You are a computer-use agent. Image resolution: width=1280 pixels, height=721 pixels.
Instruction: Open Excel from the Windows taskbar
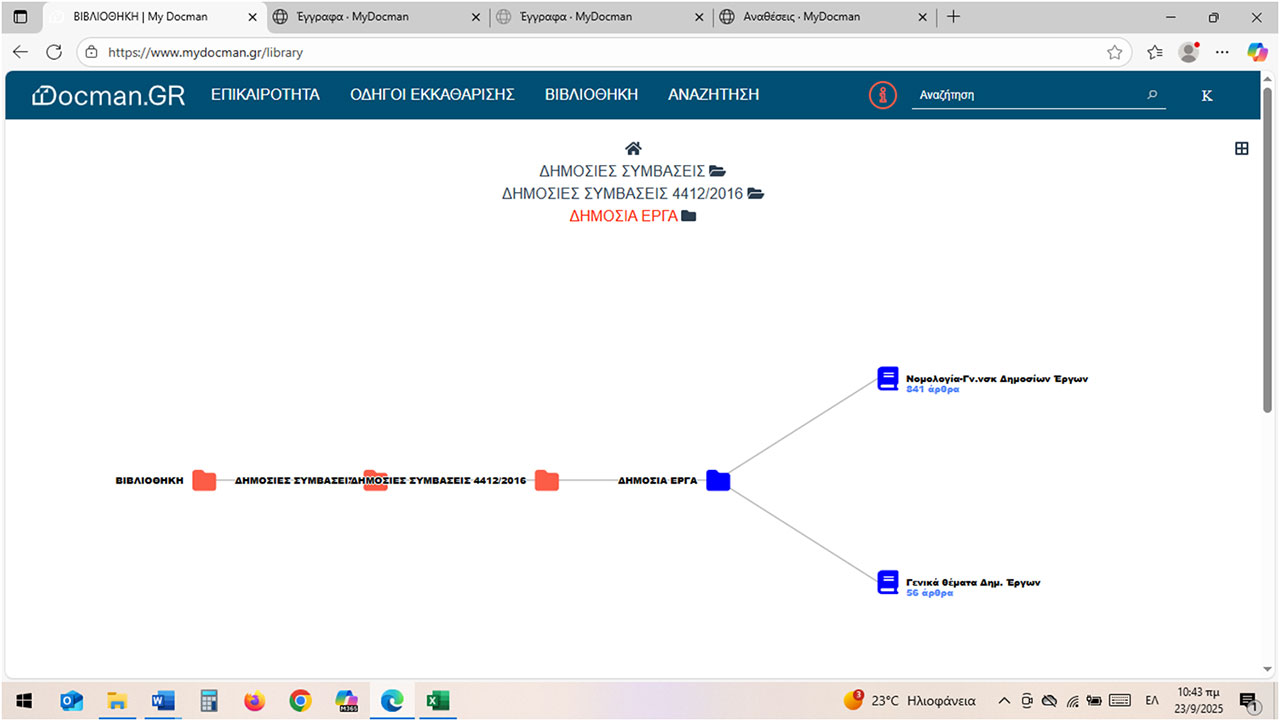437,701
